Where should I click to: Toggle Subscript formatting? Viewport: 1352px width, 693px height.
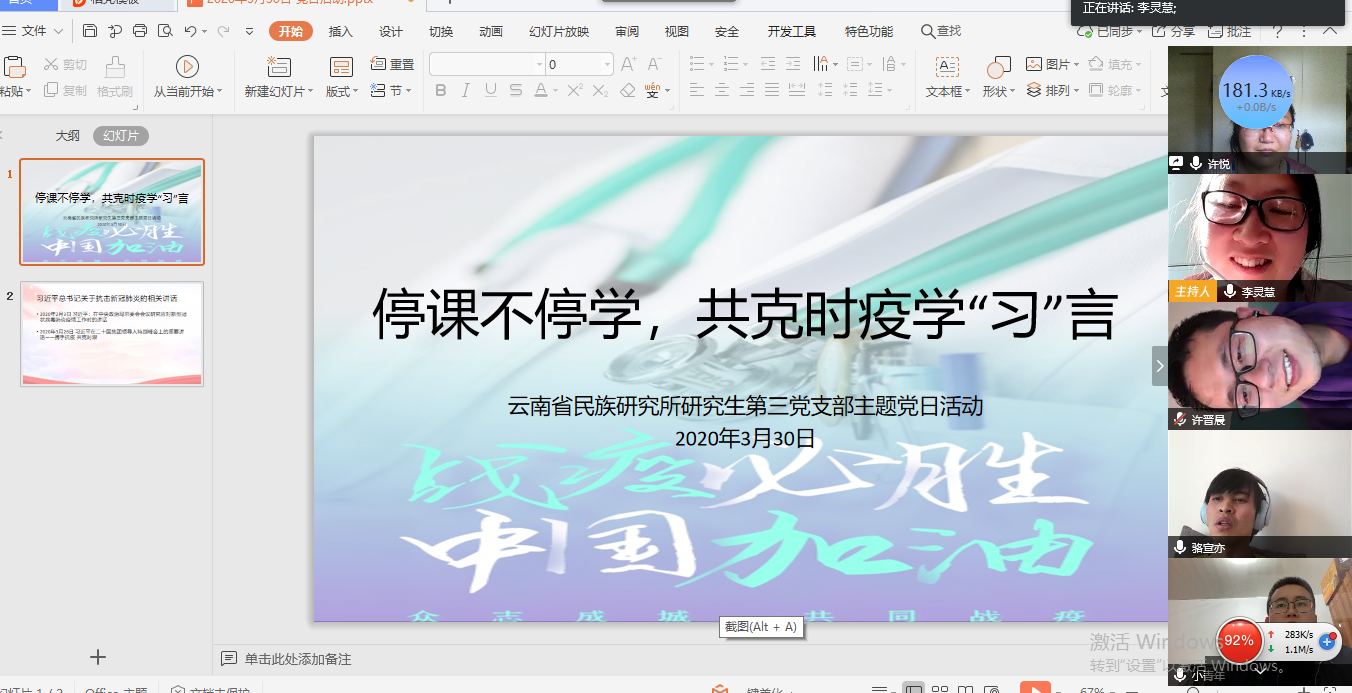600,91
